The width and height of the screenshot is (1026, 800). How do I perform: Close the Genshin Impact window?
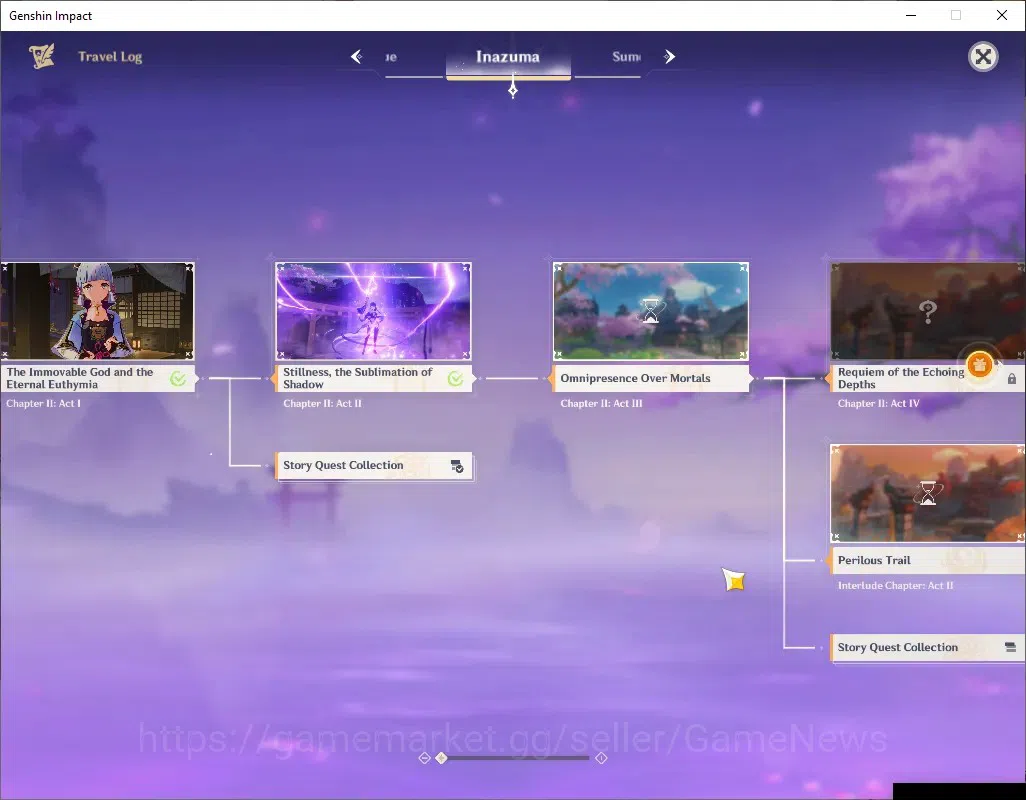[x=1002, y=15]
